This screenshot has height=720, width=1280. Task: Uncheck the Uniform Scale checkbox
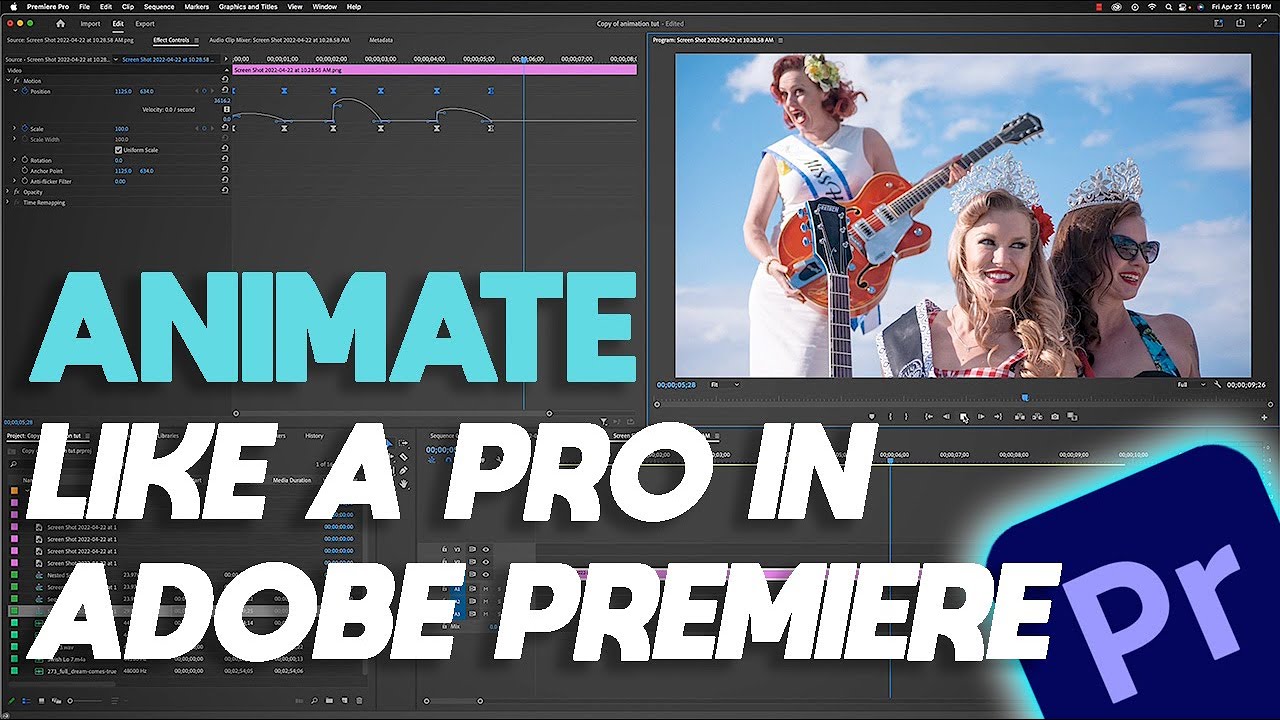pos(118,150)
